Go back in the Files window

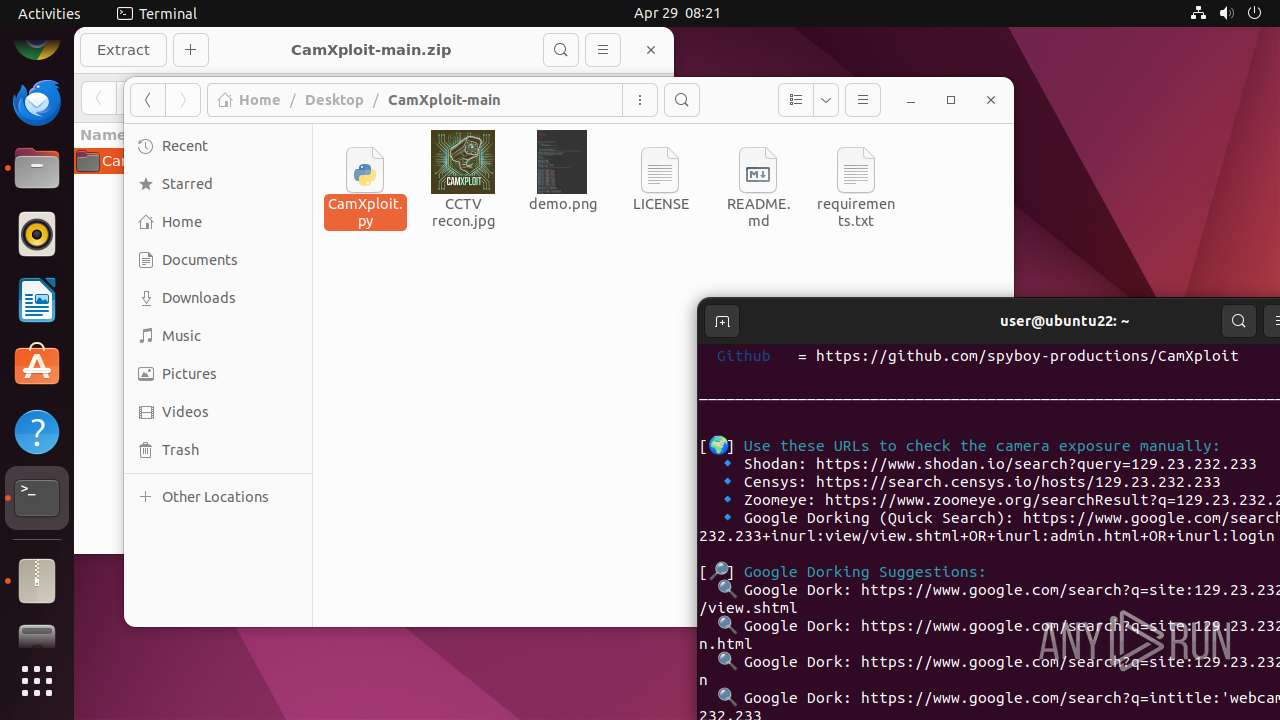tap(147, 100)
